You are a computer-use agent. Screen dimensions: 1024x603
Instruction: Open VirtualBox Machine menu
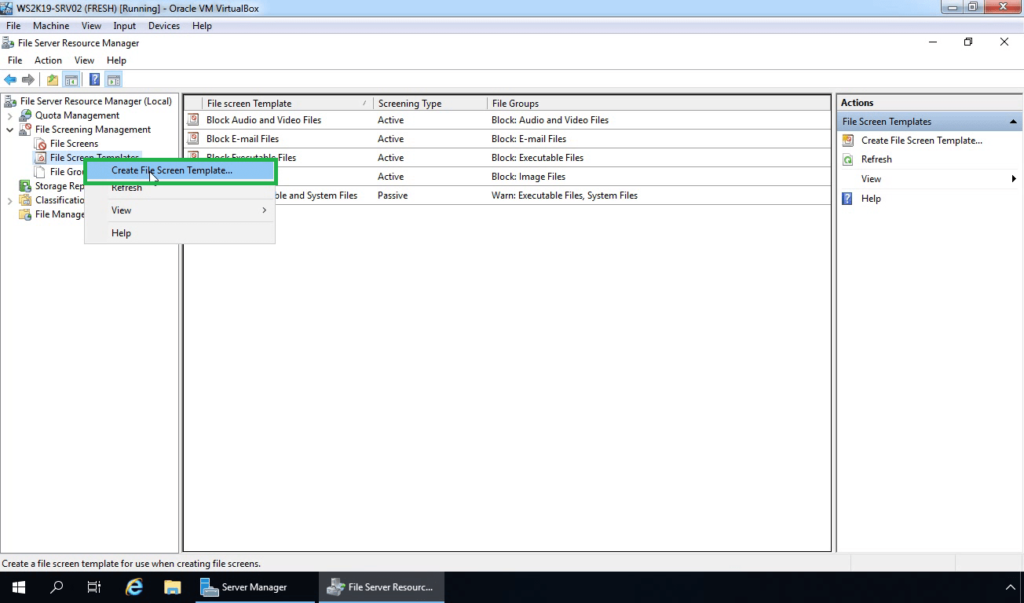click(x=51, y=25)
